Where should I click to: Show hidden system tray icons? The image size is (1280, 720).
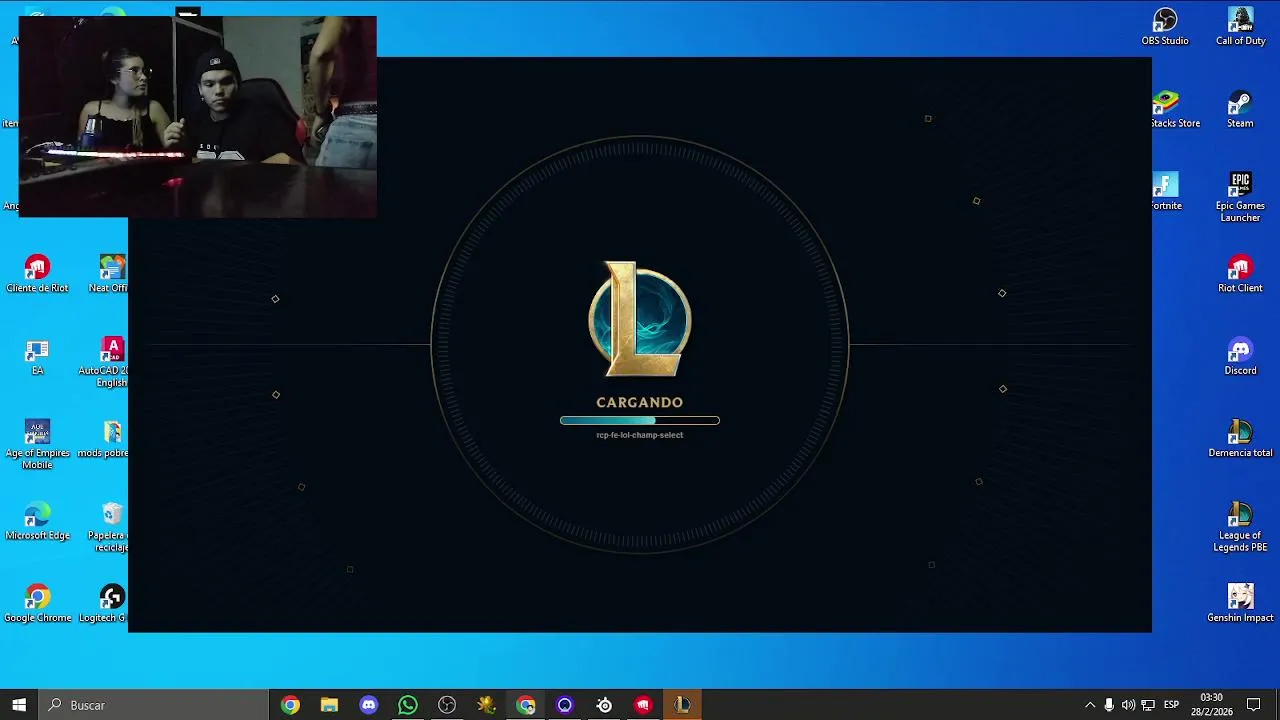point(1090,705)
